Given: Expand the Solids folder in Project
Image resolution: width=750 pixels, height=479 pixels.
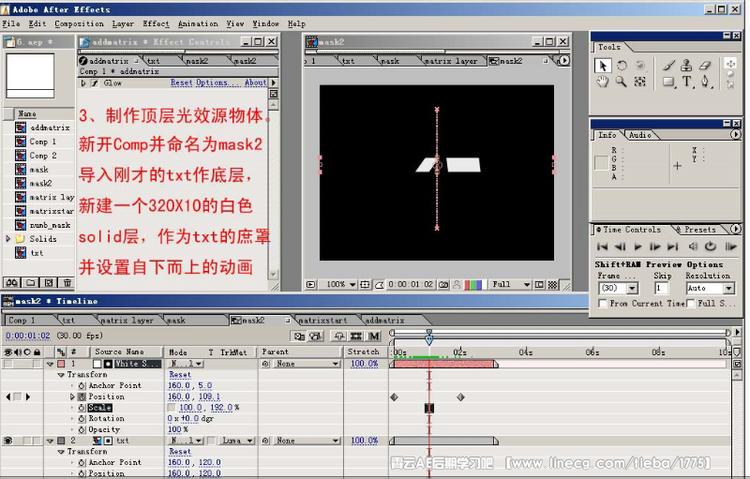Looking at the screenshot, I should (8, 239).
